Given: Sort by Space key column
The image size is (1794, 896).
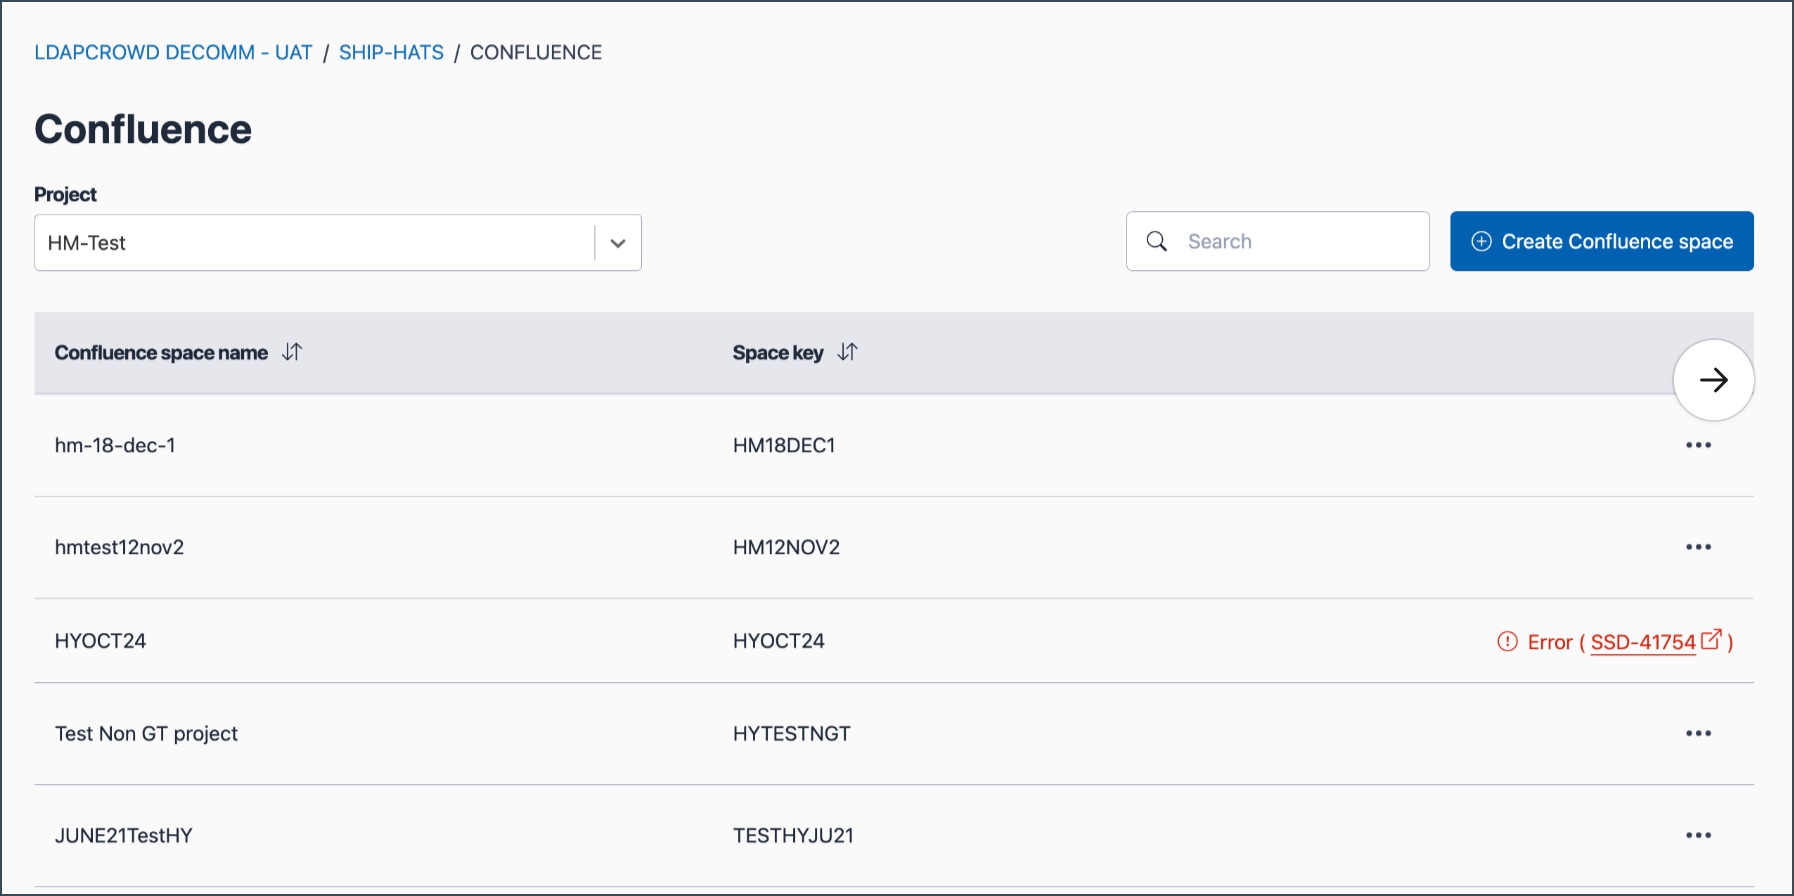Looking at the screenshot, I should click(847, 352).
